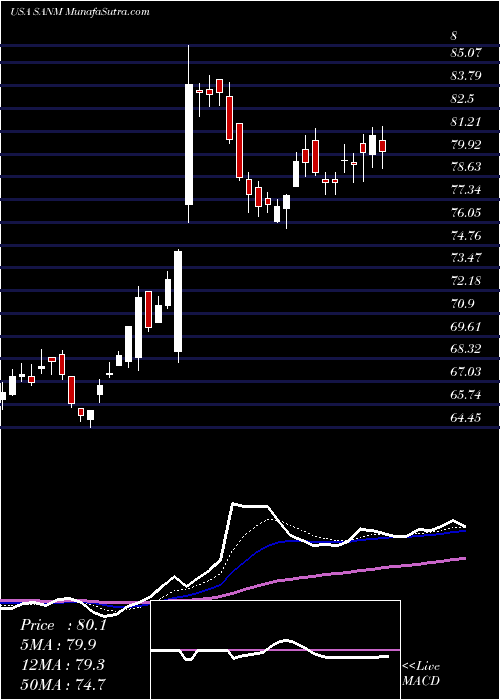Click the 69.61 price axis label
Screen dimensions: 500x700
pyautogui.click(x=467, y=327)
